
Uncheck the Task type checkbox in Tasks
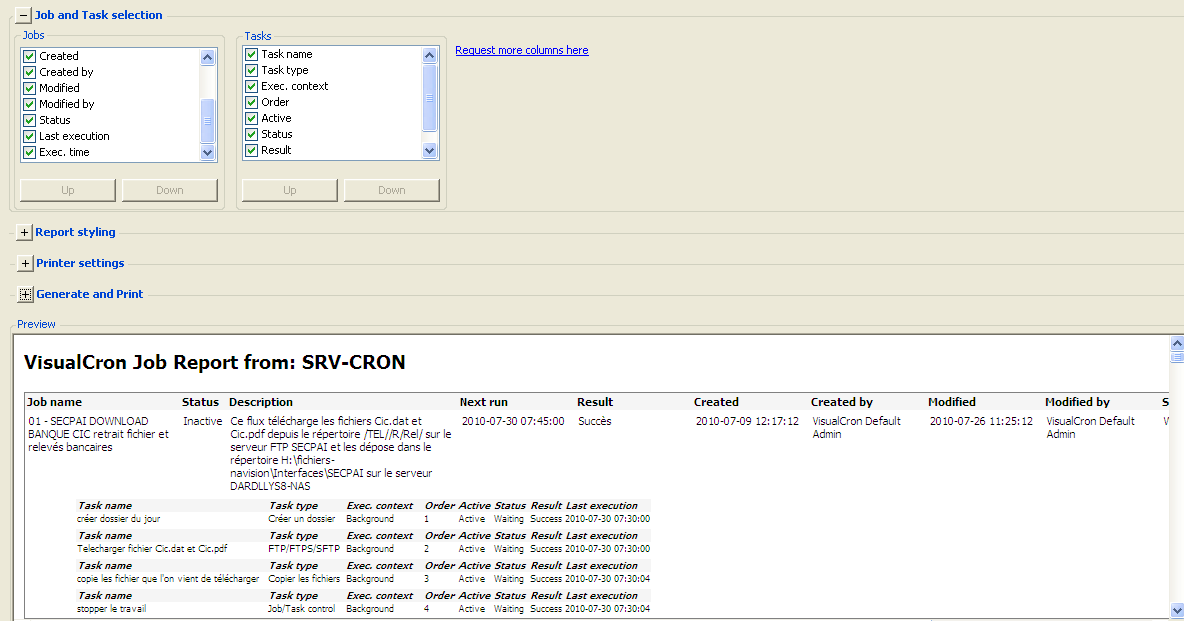coord(252,70)
